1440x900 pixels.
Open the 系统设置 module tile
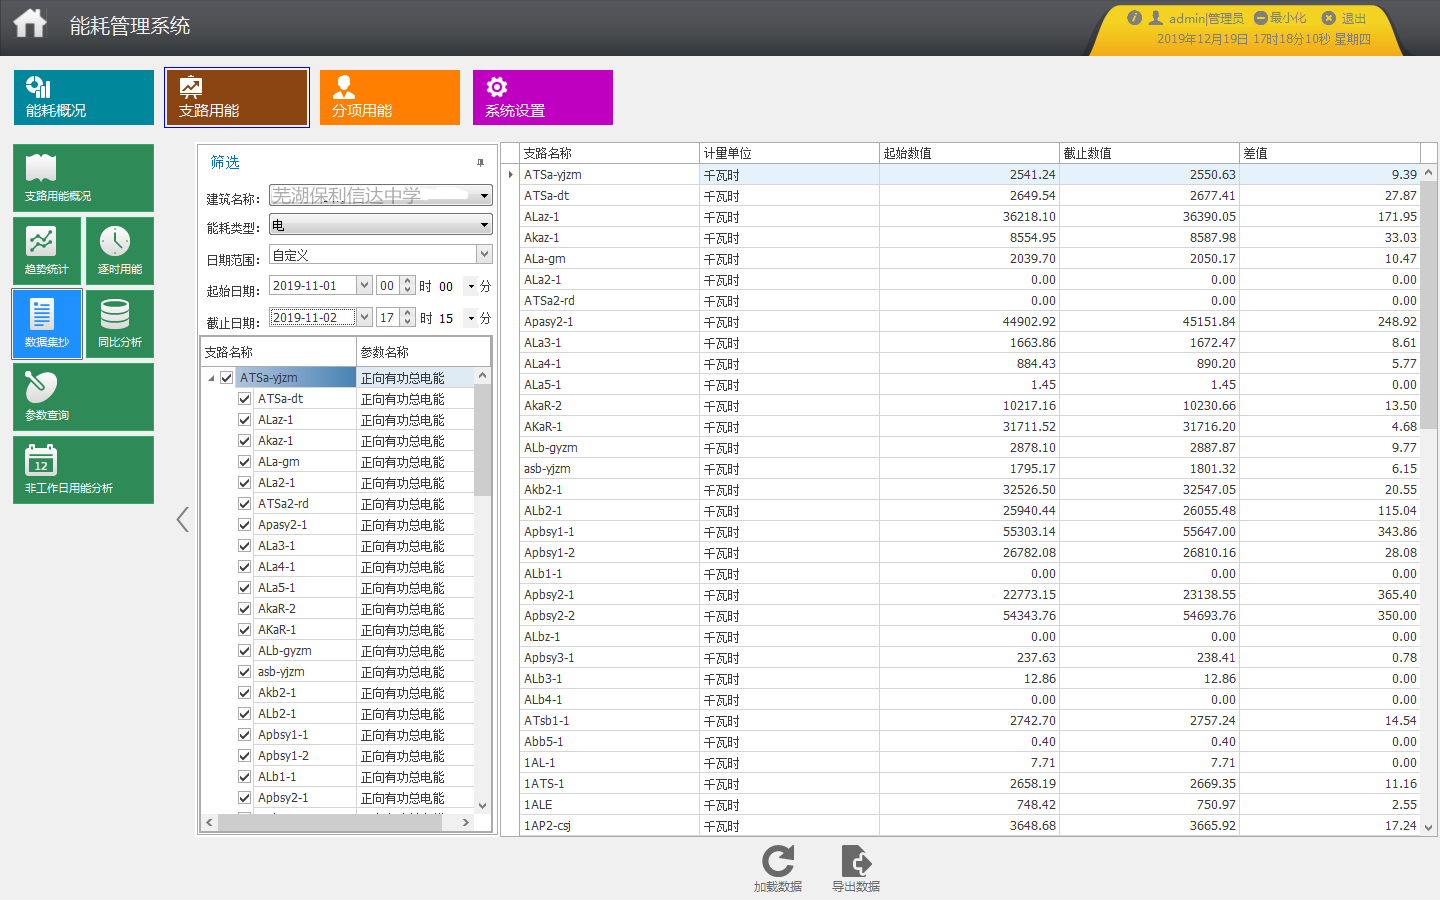pyautogui.click(x=543, y=97)
